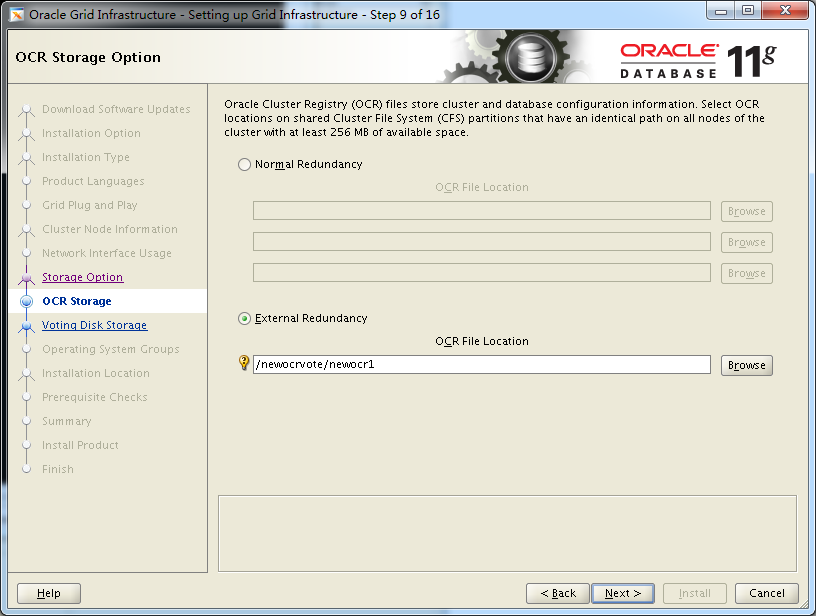Image resolution: width=816 pixels, height=616 pixels.
Task: Click the Installation Location step text
Action: coord(96,373)
